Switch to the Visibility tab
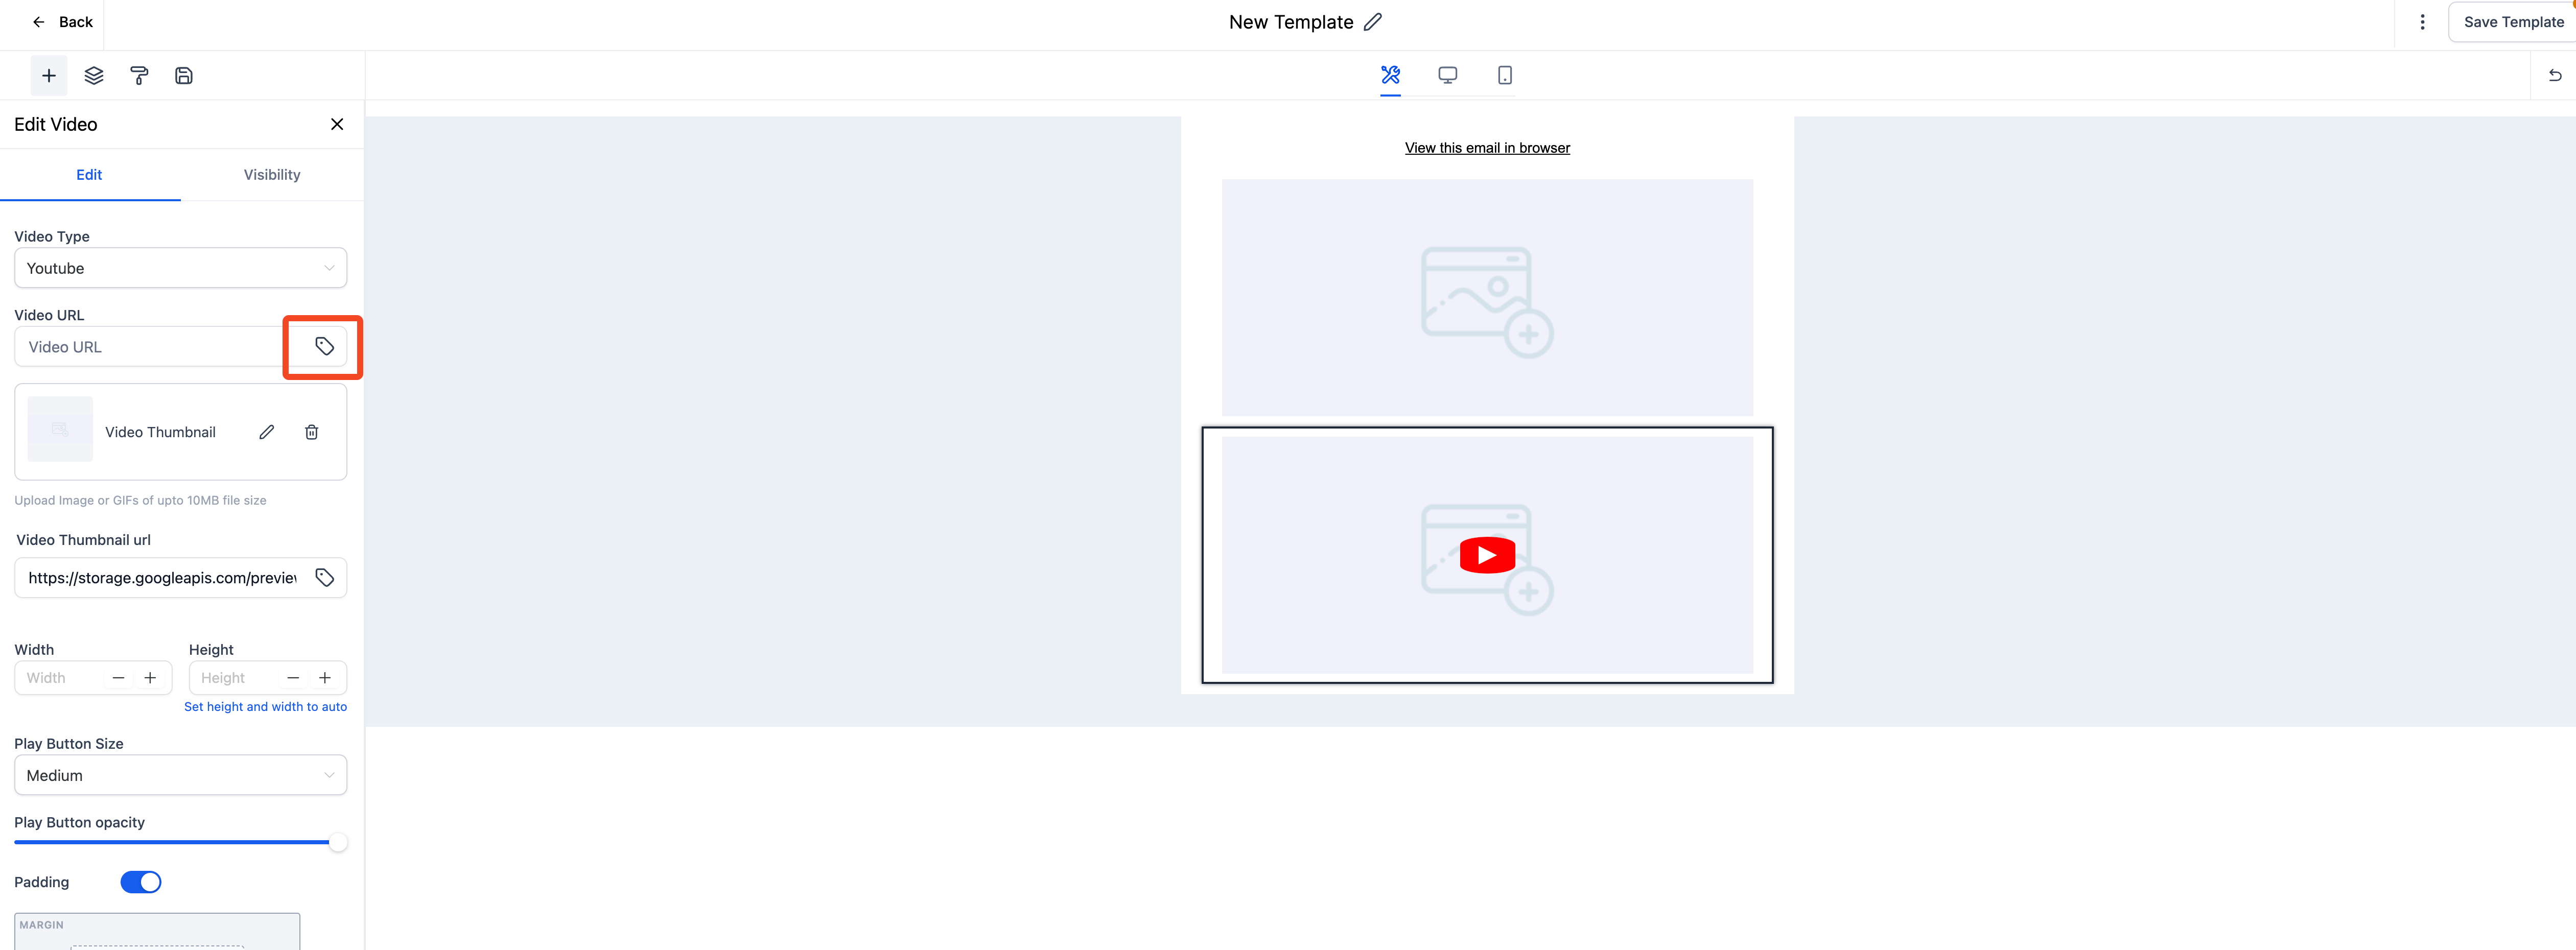The width and height of the screenshot is (2576, 950). pos(272,175)
